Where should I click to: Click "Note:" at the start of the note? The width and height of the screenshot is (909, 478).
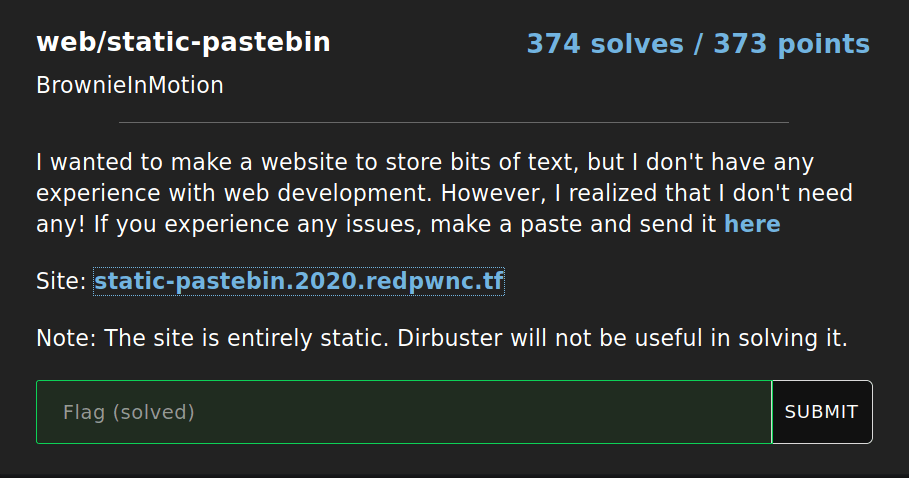(x=66, y=338)
